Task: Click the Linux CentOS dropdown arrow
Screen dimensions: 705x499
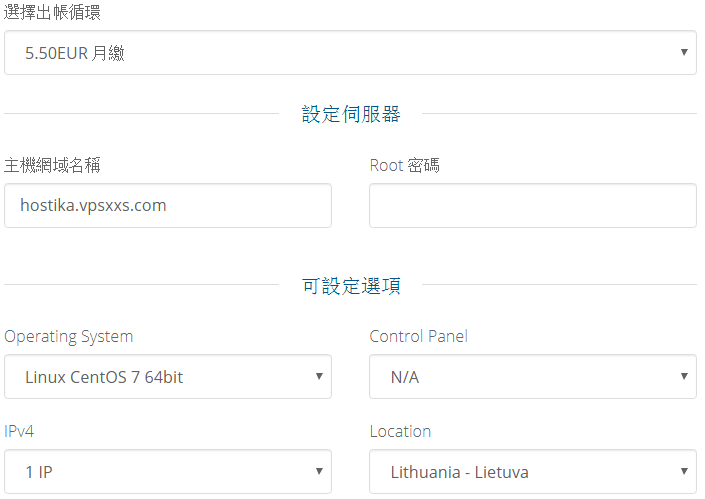Action: click(319, 376)
